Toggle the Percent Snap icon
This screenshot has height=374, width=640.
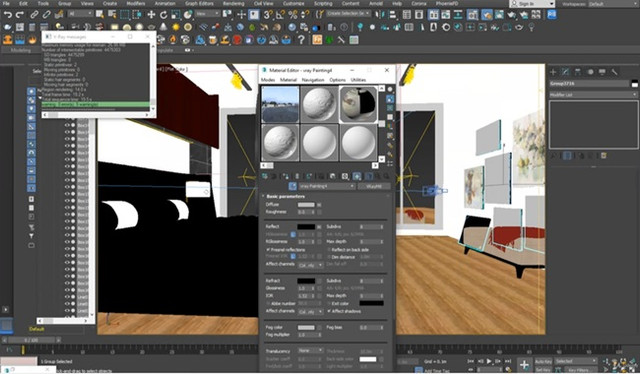click(x=293, y=15)
